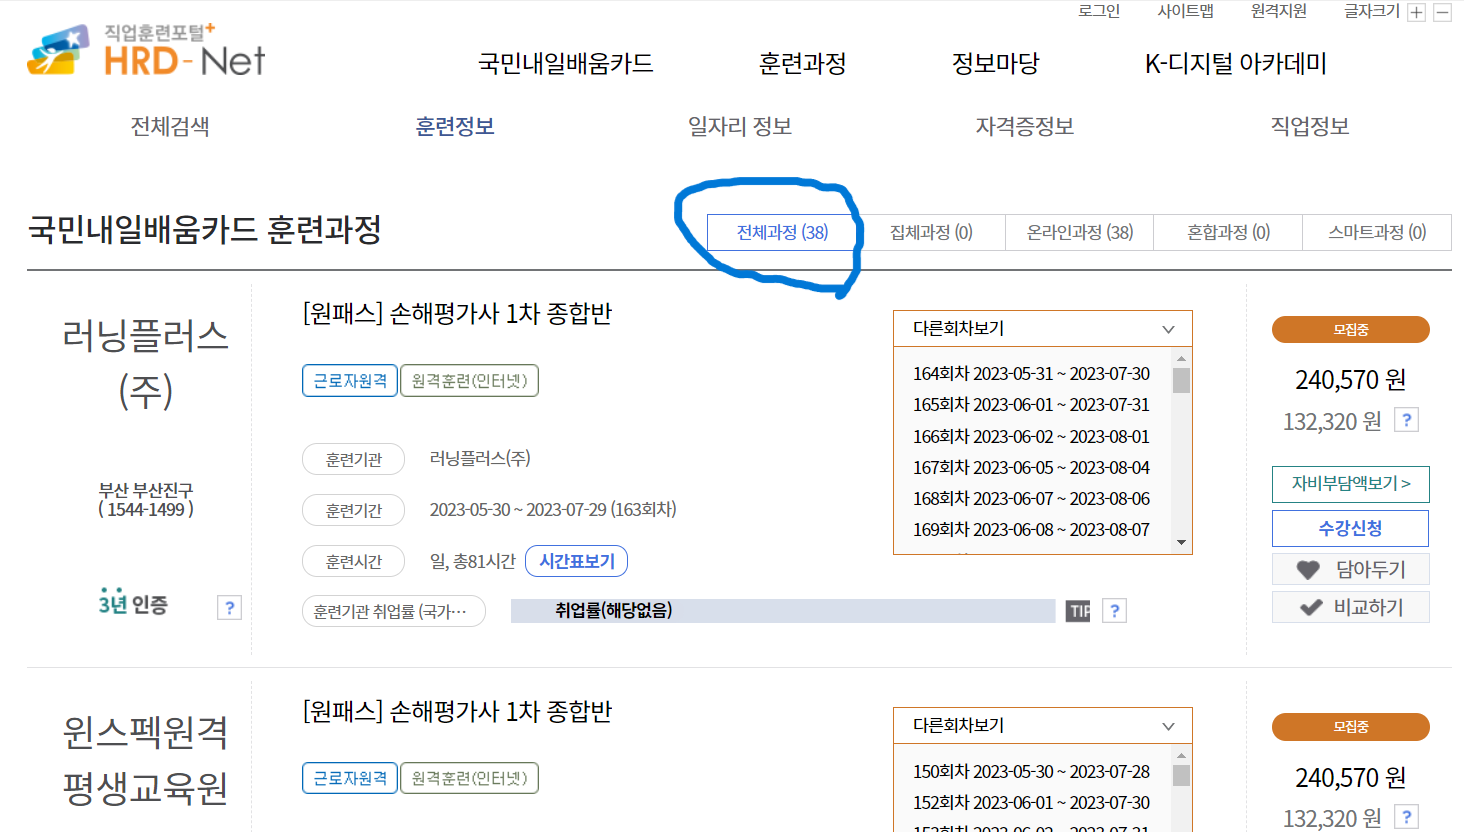Click first session list scrollbar thumb
This screenshot has width=1464, height=832.
1181,381
